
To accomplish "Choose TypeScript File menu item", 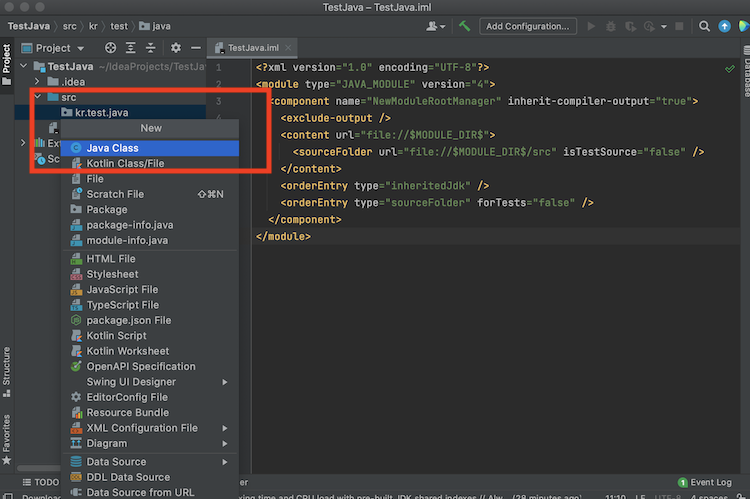I will (x=150, y=305).
